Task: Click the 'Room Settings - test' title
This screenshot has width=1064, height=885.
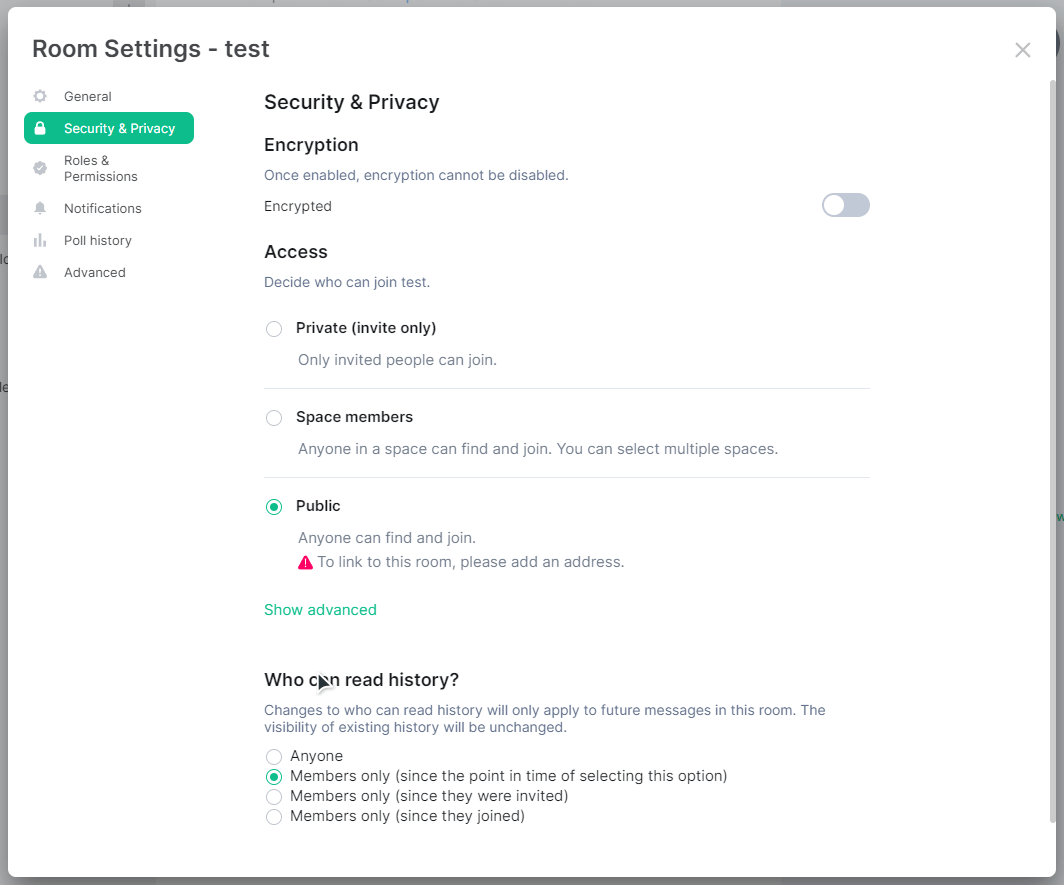Action: (x=151, y=49)
